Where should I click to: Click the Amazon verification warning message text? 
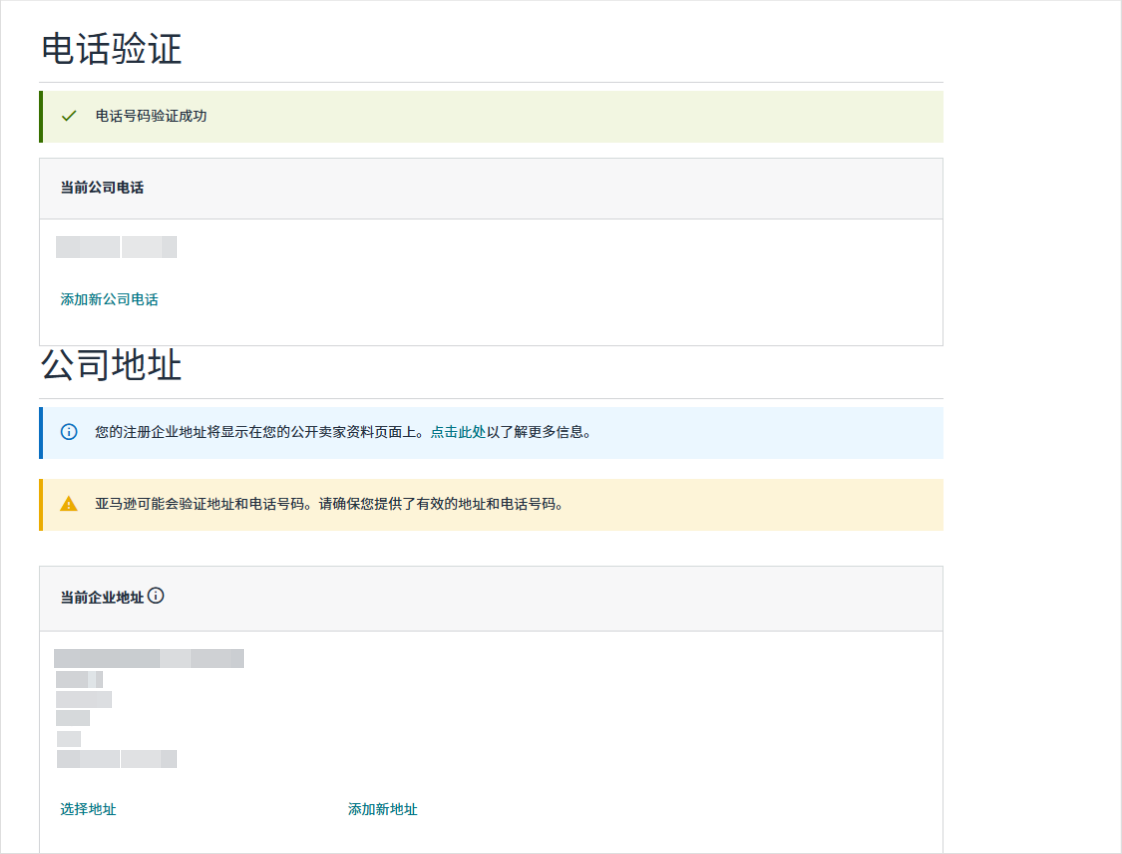tap(330, 504)
